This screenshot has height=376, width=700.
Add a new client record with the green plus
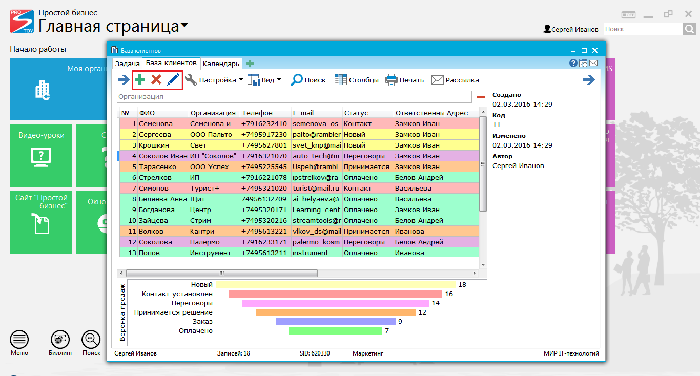[x=140, y=80]
